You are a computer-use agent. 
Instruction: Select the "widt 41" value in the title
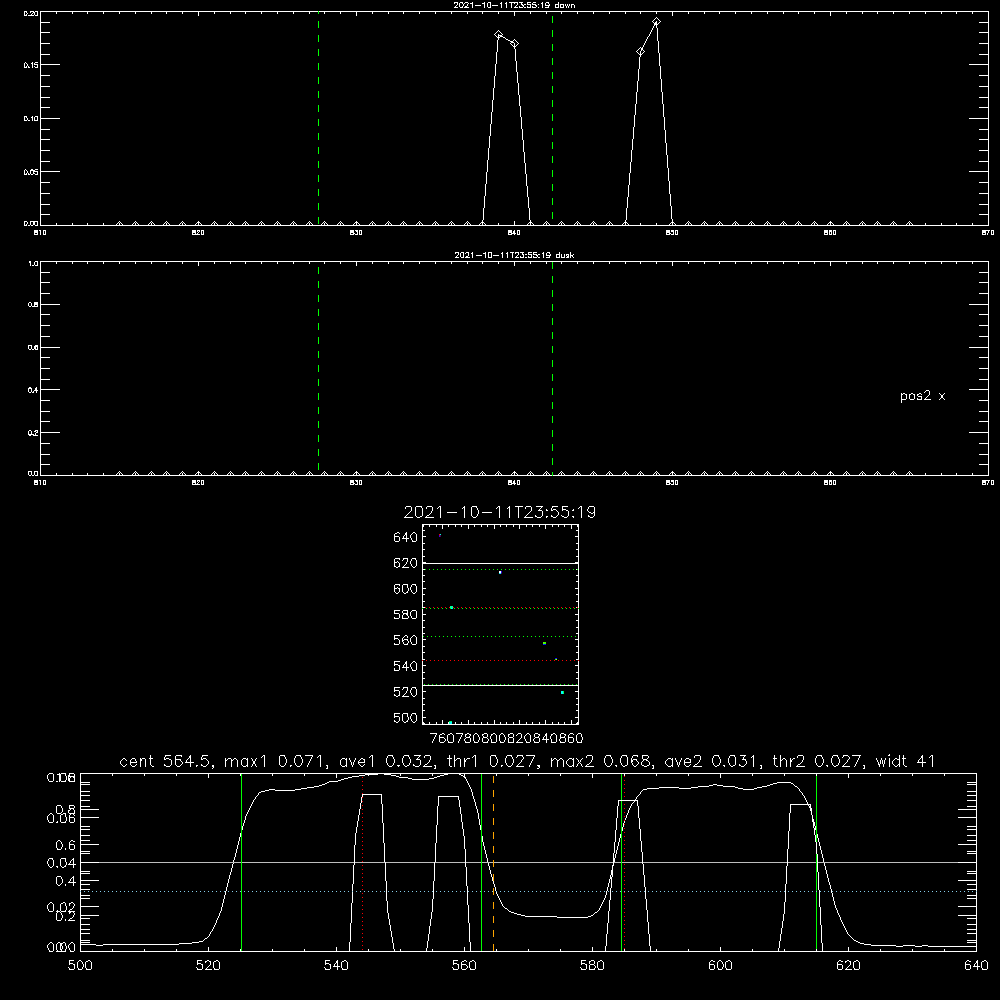[x=905, y=761]
